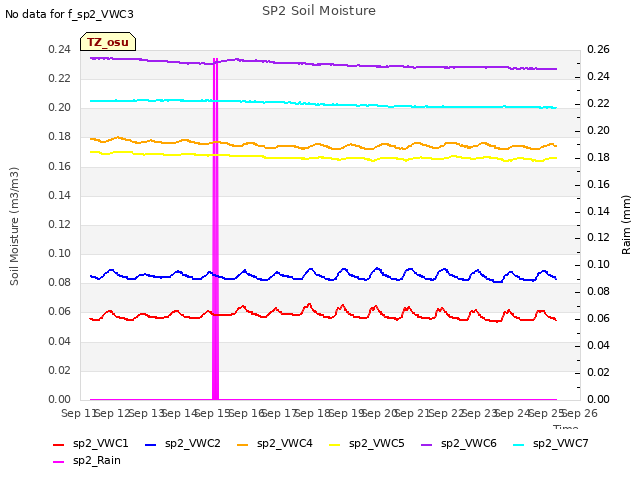Click the chart title SP2 Soil Moisture
Viewport: 640px width, 480px height.
click(319, 11)
